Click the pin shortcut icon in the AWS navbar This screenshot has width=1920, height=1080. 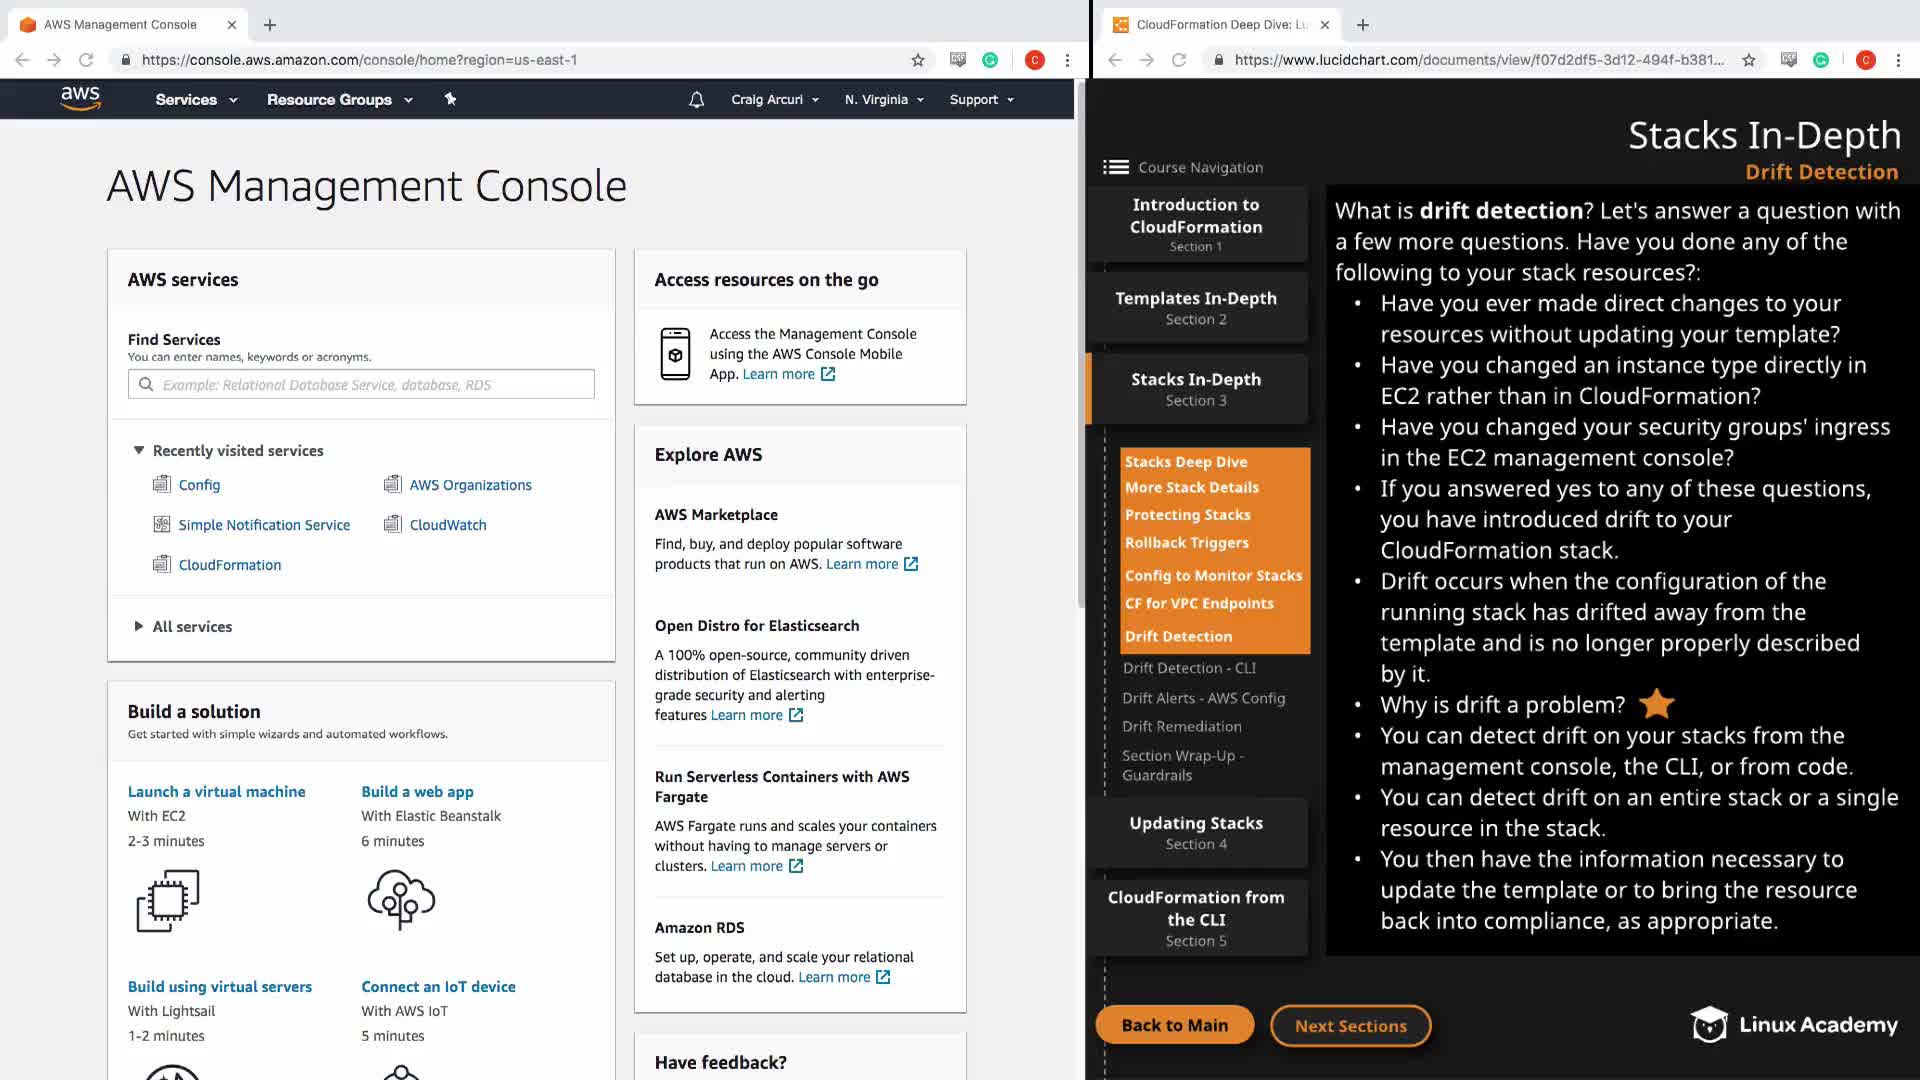click(450, 99)
